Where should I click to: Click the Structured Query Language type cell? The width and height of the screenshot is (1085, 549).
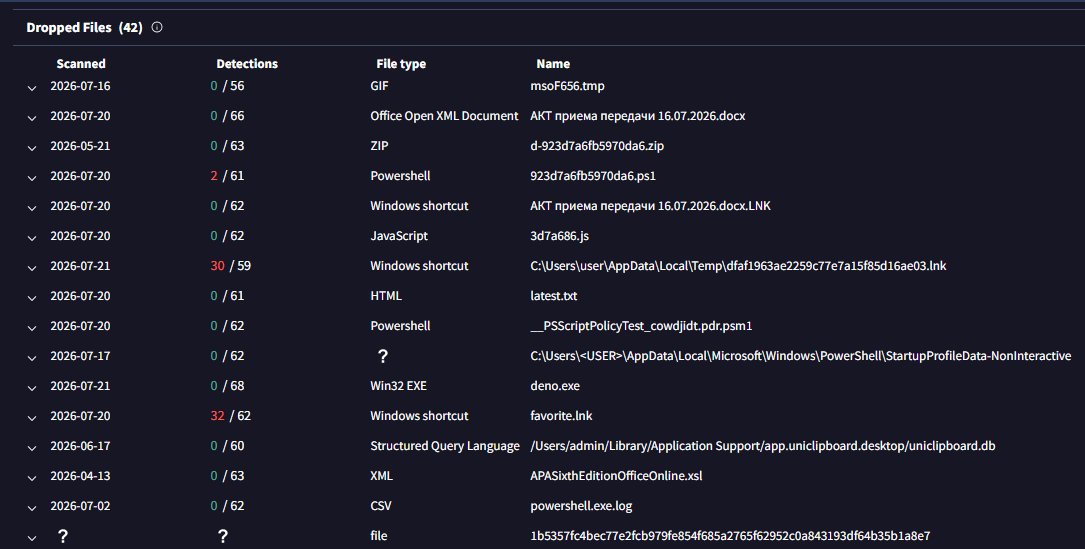(x=445, y=446)
